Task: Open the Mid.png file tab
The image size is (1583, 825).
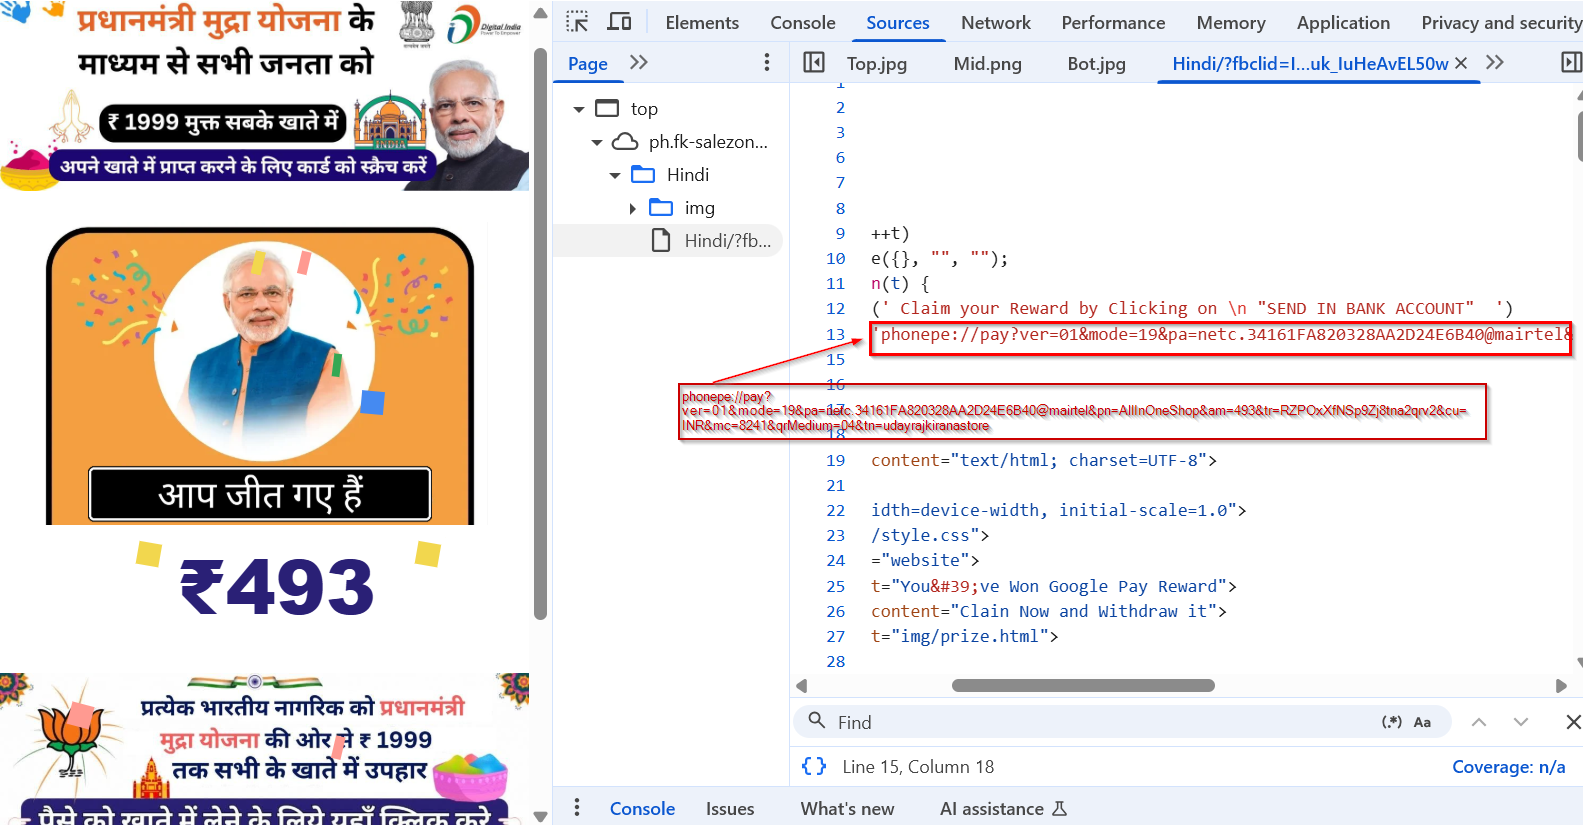Action: coord(988,63)
